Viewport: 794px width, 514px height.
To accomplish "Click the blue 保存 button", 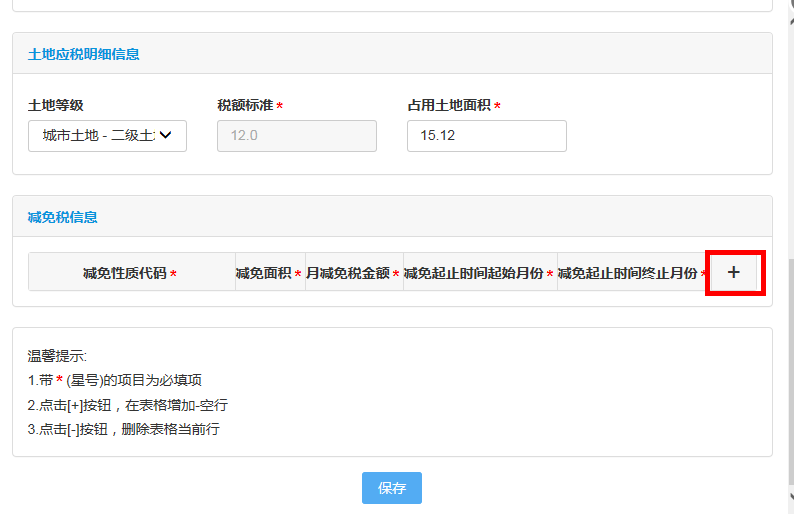I will pos(391,488).
